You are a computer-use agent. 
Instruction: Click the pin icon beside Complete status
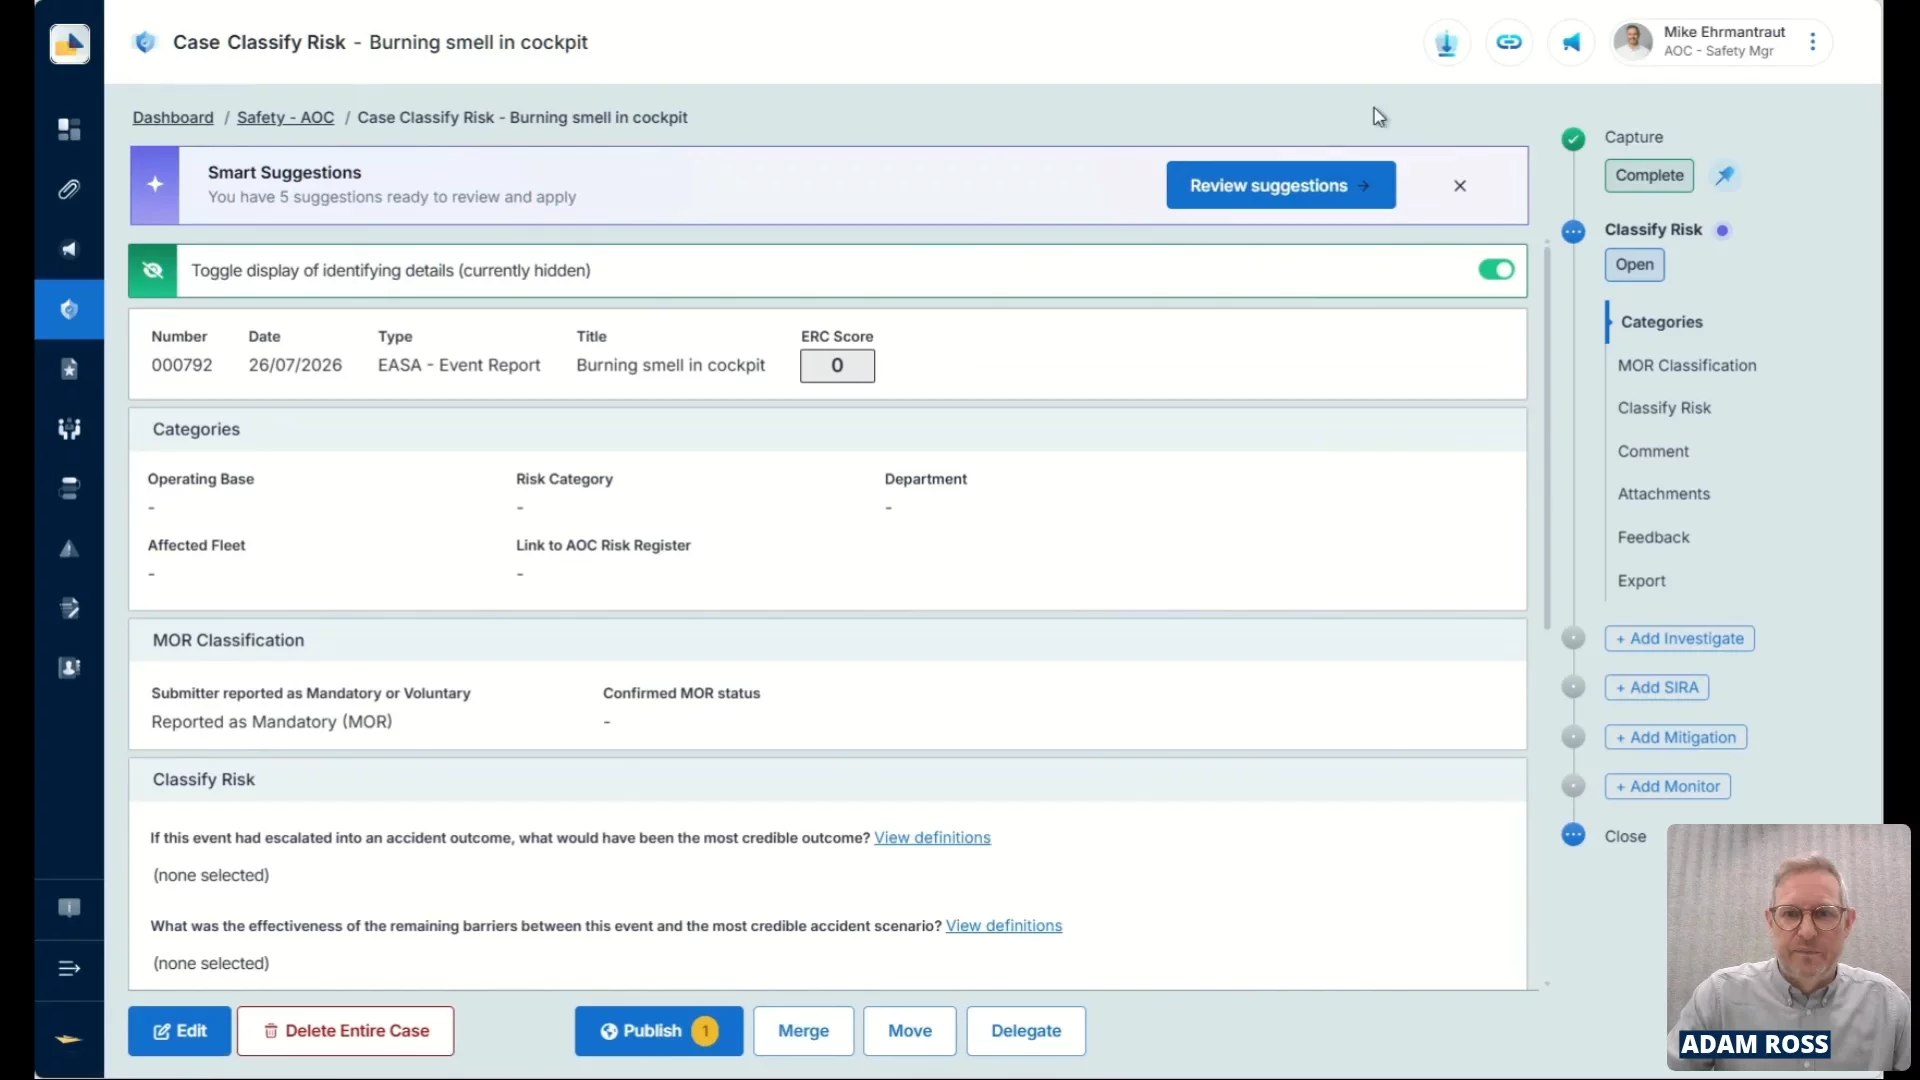(x=1725, y=175)
